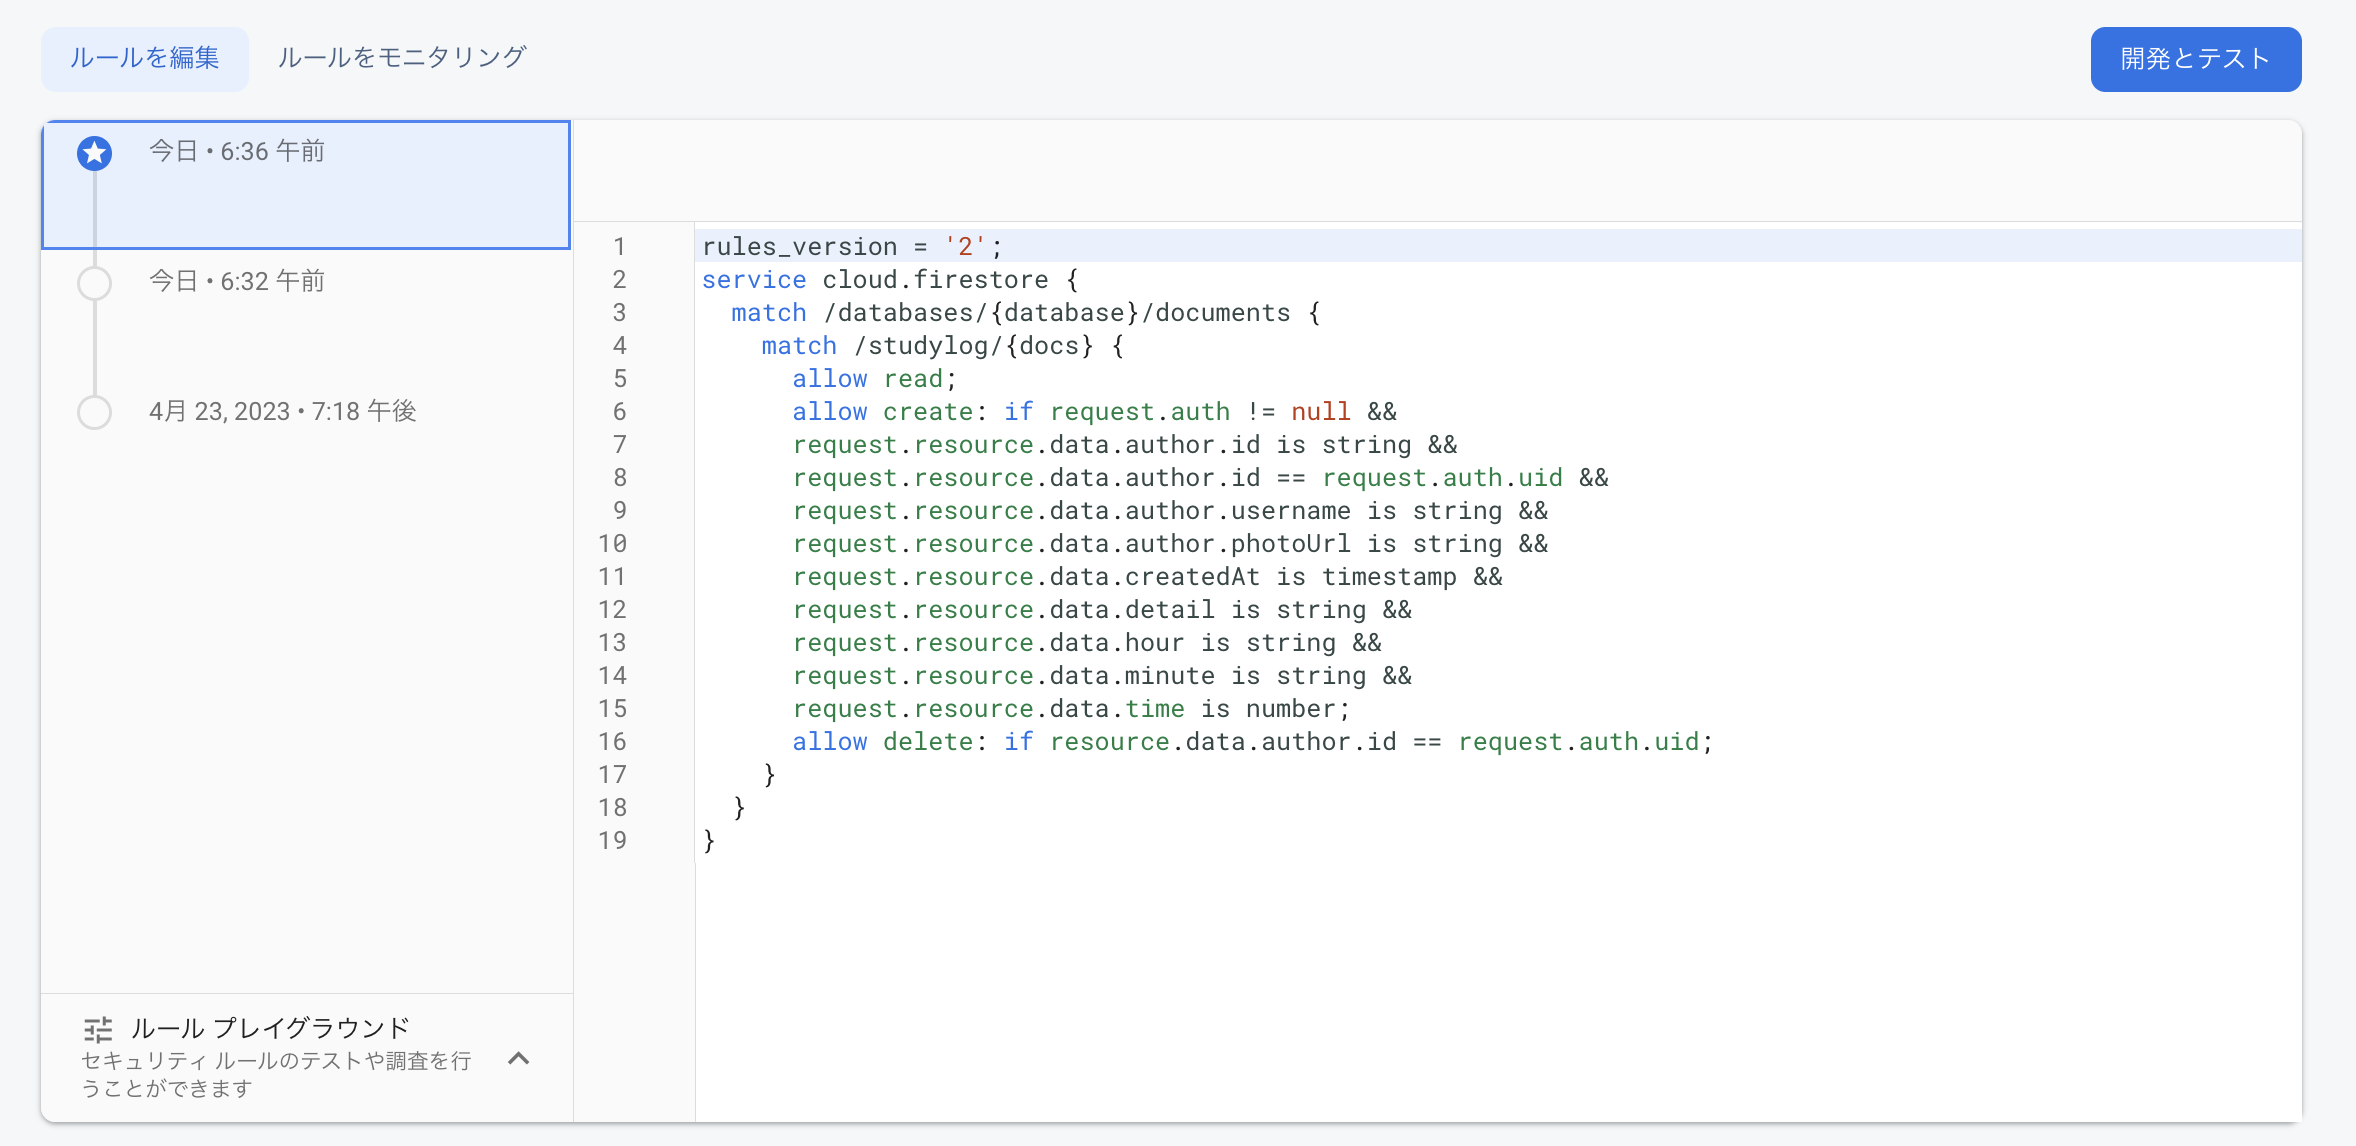This screenshot has height=1146, width=2356.
Task: Click the empty editor area below line 19
Action: tap(1400, 980)
